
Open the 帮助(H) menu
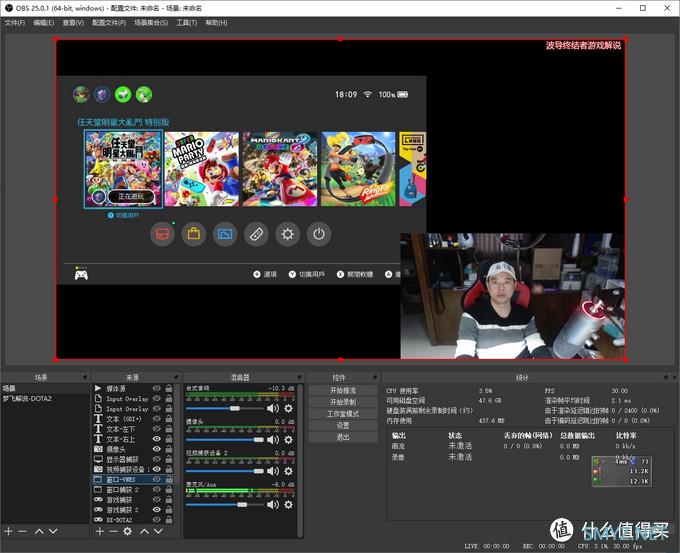click(216, 23)
